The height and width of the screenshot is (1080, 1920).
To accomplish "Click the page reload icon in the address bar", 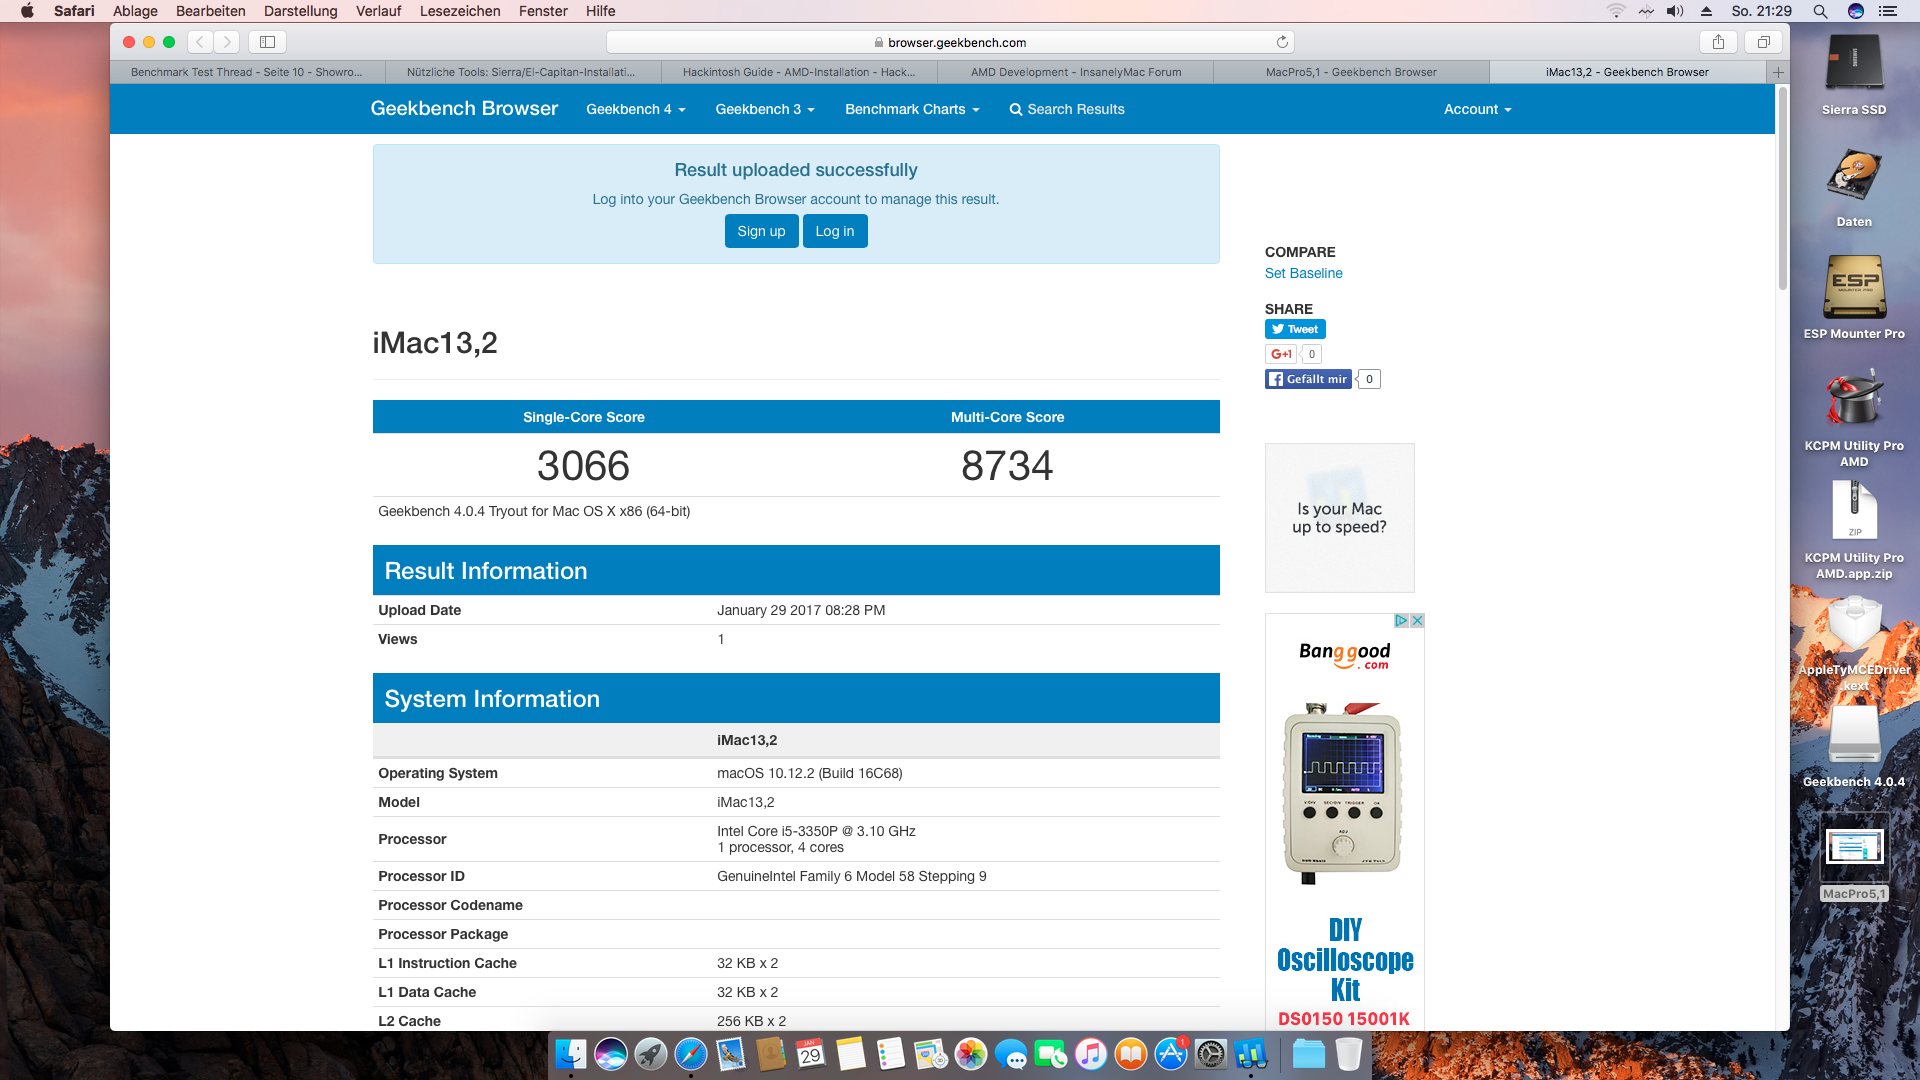I will 1282,42.
